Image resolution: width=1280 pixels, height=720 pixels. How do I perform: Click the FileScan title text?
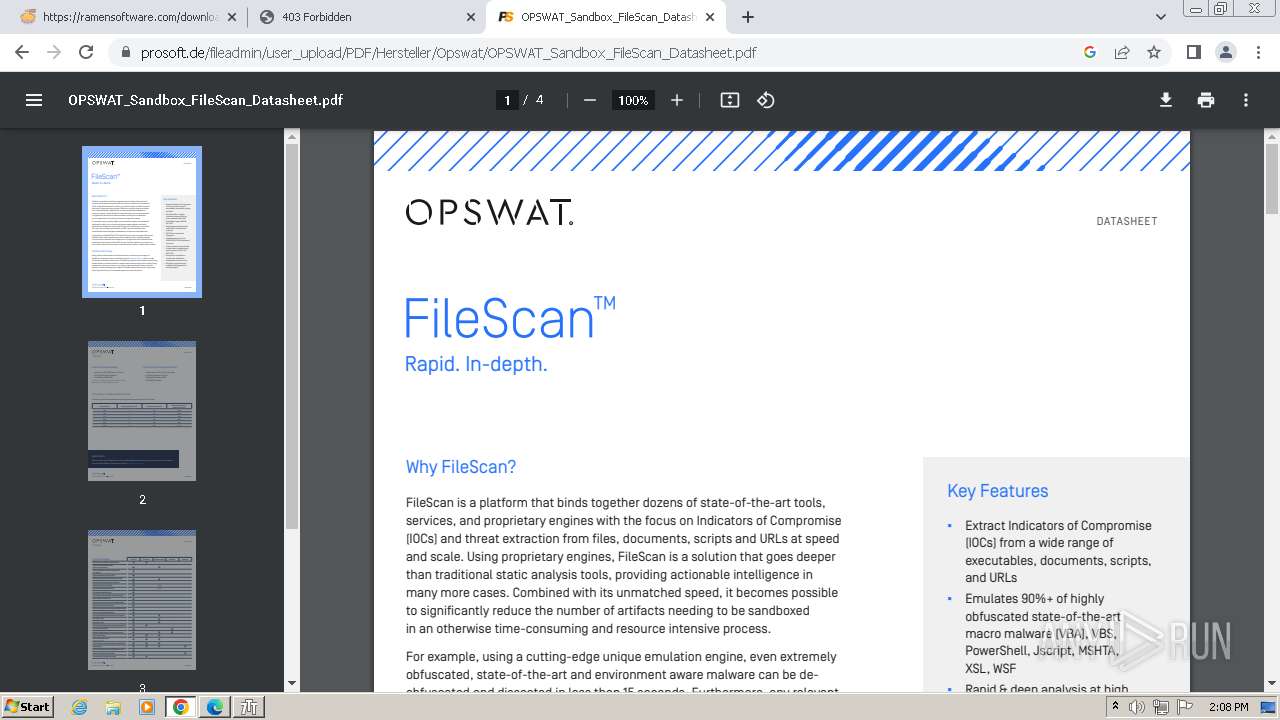click(x=510, y=318)
